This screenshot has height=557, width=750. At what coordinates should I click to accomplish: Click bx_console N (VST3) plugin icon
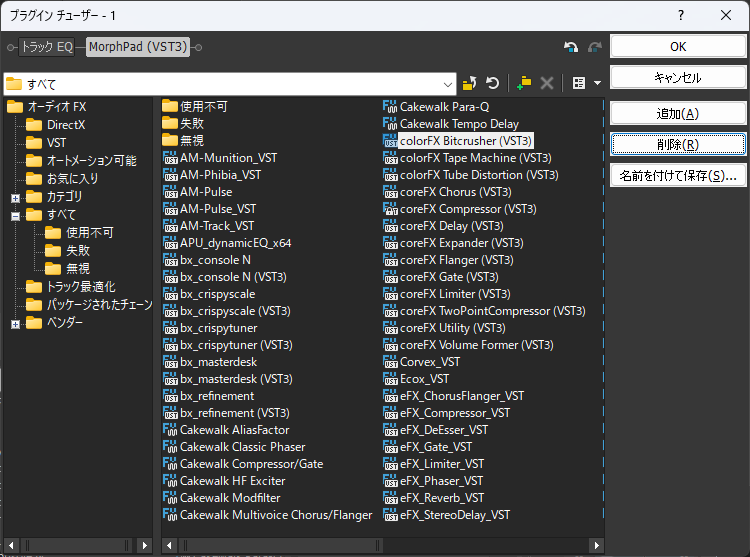(x=170, y=277)
